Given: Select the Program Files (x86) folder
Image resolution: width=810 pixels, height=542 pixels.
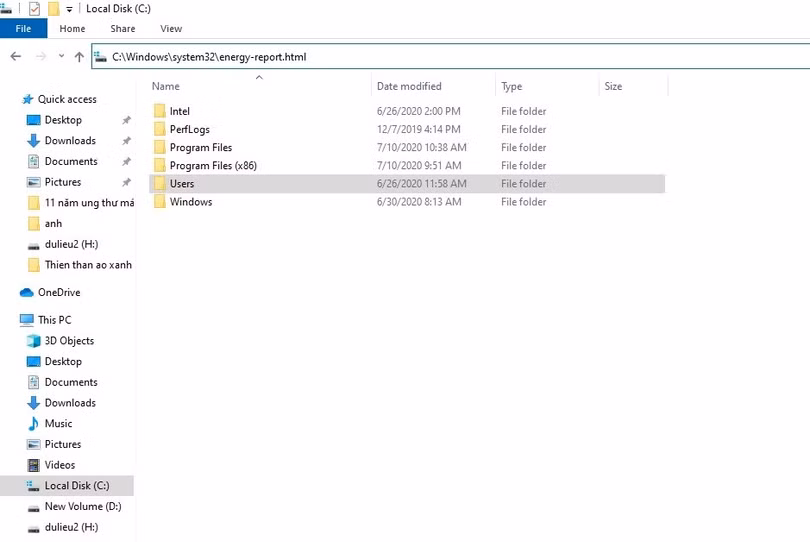Looking at the screenshot, I should click(213, 166).
